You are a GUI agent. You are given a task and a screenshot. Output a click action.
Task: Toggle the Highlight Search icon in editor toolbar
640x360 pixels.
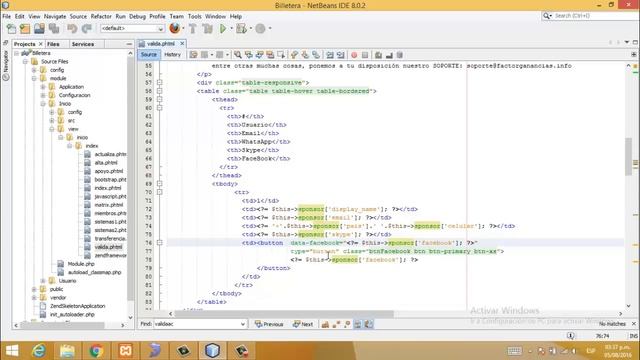tap(270, 55)
